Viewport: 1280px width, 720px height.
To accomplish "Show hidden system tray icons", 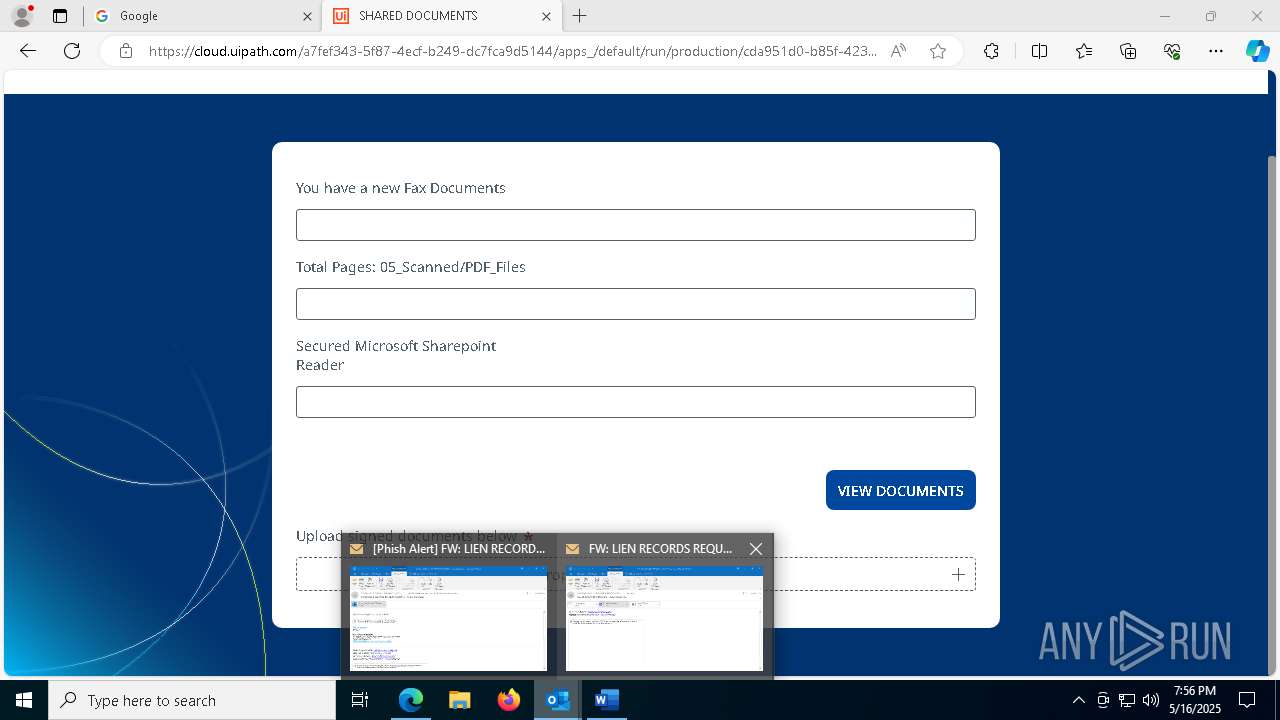I will (x=1078, y=700).
